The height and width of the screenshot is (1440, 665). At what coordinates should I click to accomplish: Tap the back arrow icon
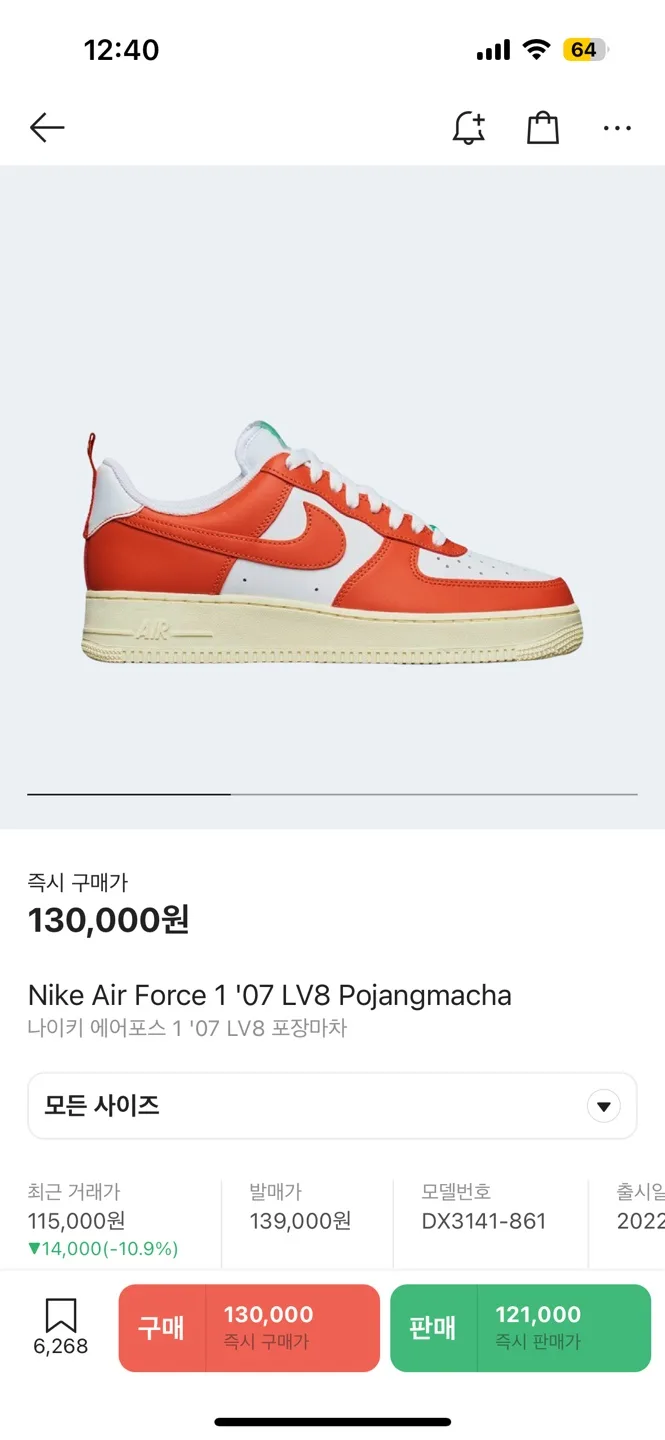[x=47, y=128]
